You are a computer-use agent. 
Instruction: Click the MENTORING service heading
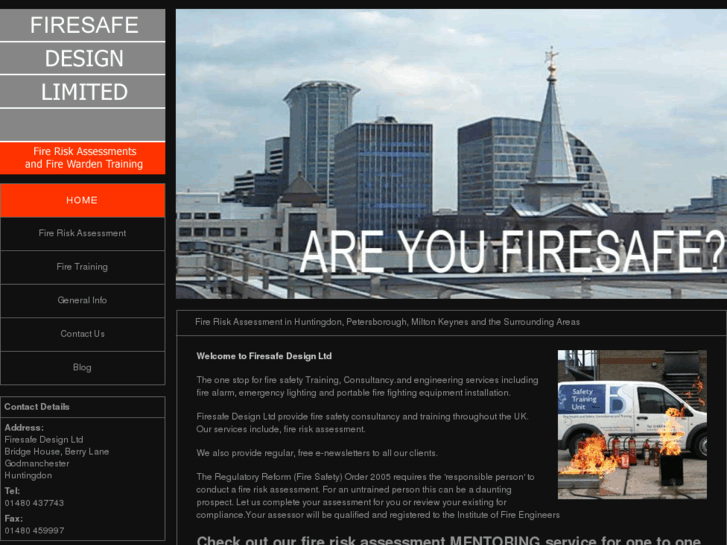(448, 540)
